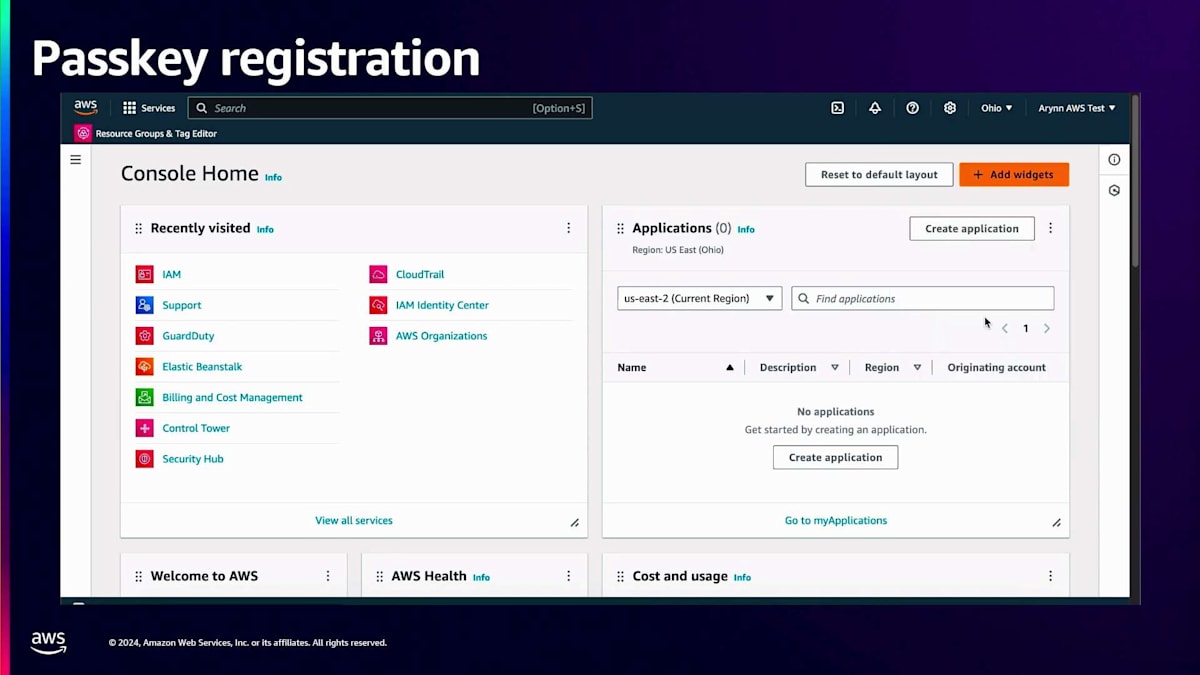Click Info next to Console Home
This screenshot has width=1200, height=675.
click(273, 177)
